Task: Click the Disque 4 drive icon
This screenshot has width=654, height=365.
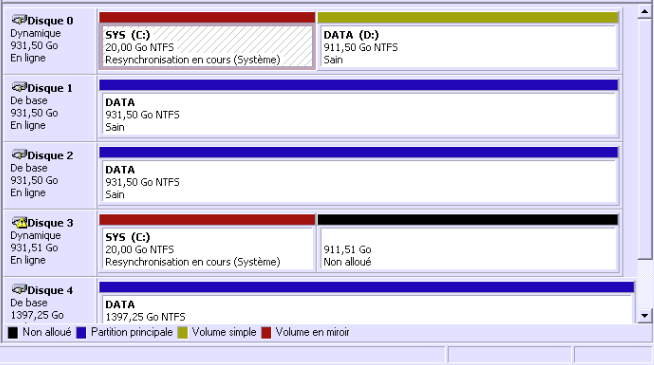Action: tap(19, 289)
